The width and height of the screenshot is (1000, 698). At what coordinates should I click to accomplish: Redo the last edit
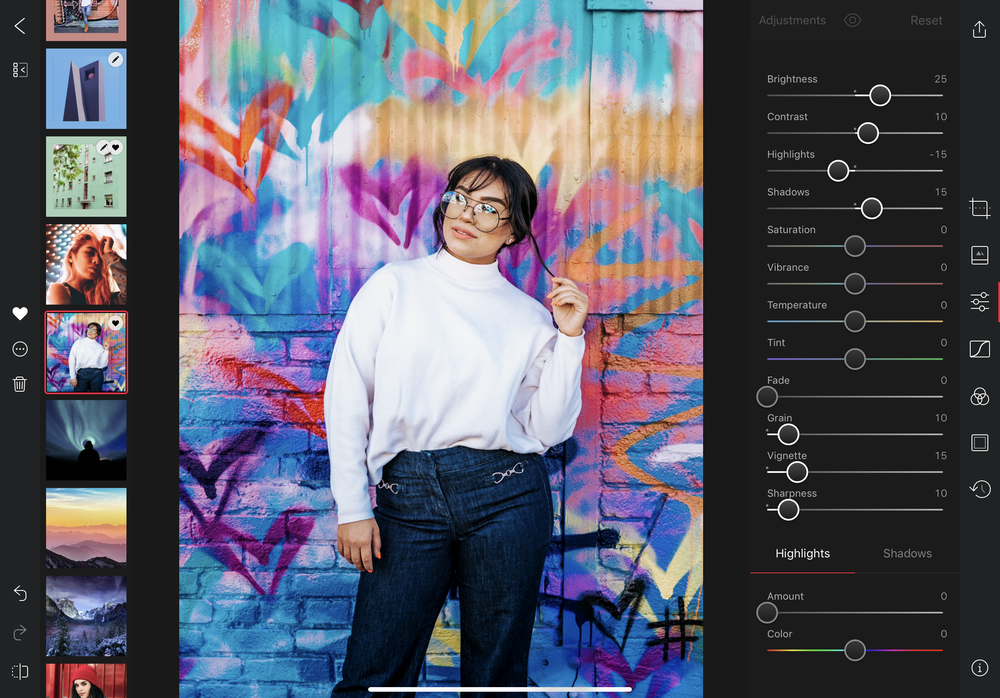pyautogui.click(x=20, y=632)
